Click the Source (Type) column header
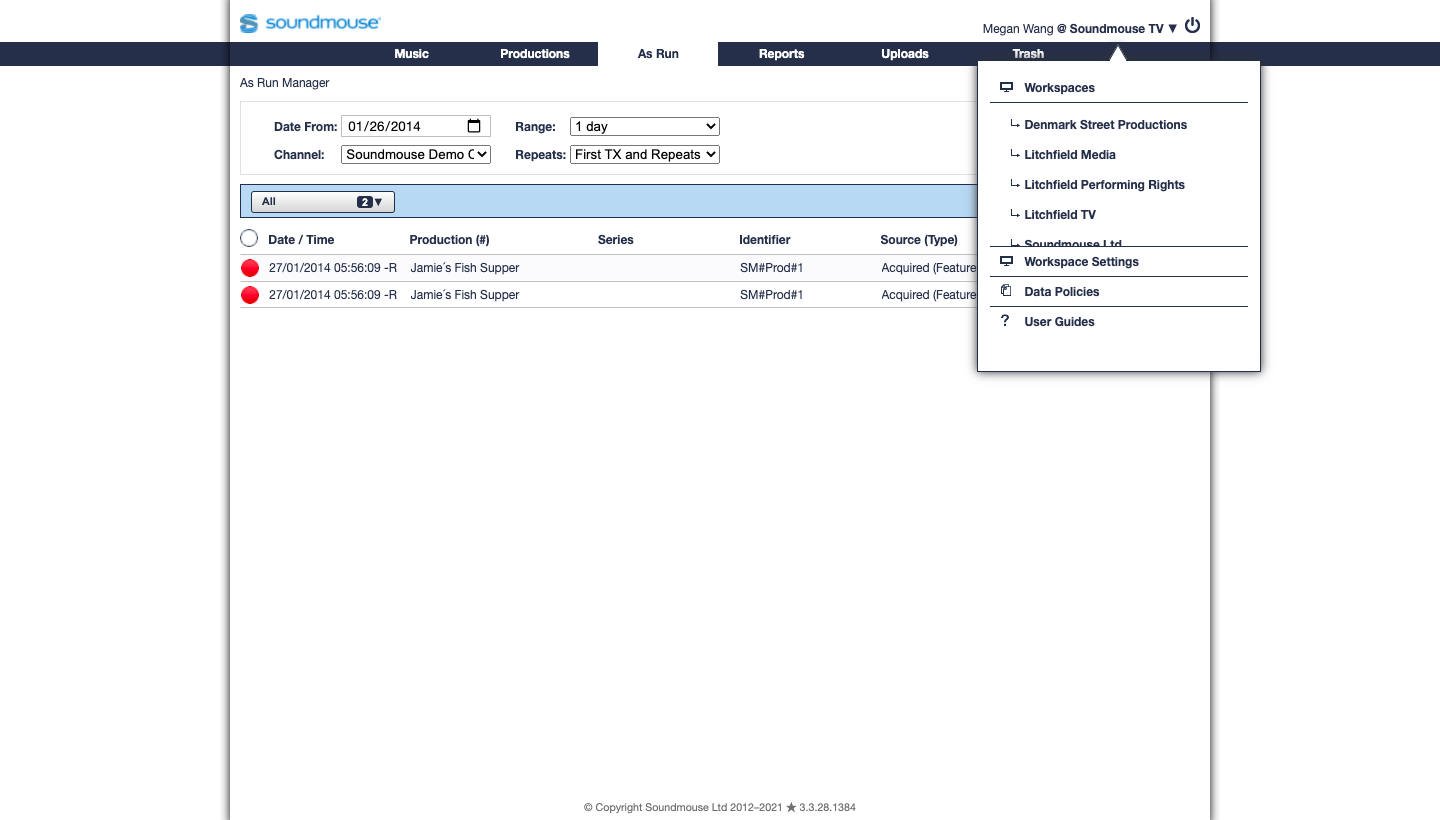The image size is (1440, 820). pyautogui.click(x=919, y=240)
